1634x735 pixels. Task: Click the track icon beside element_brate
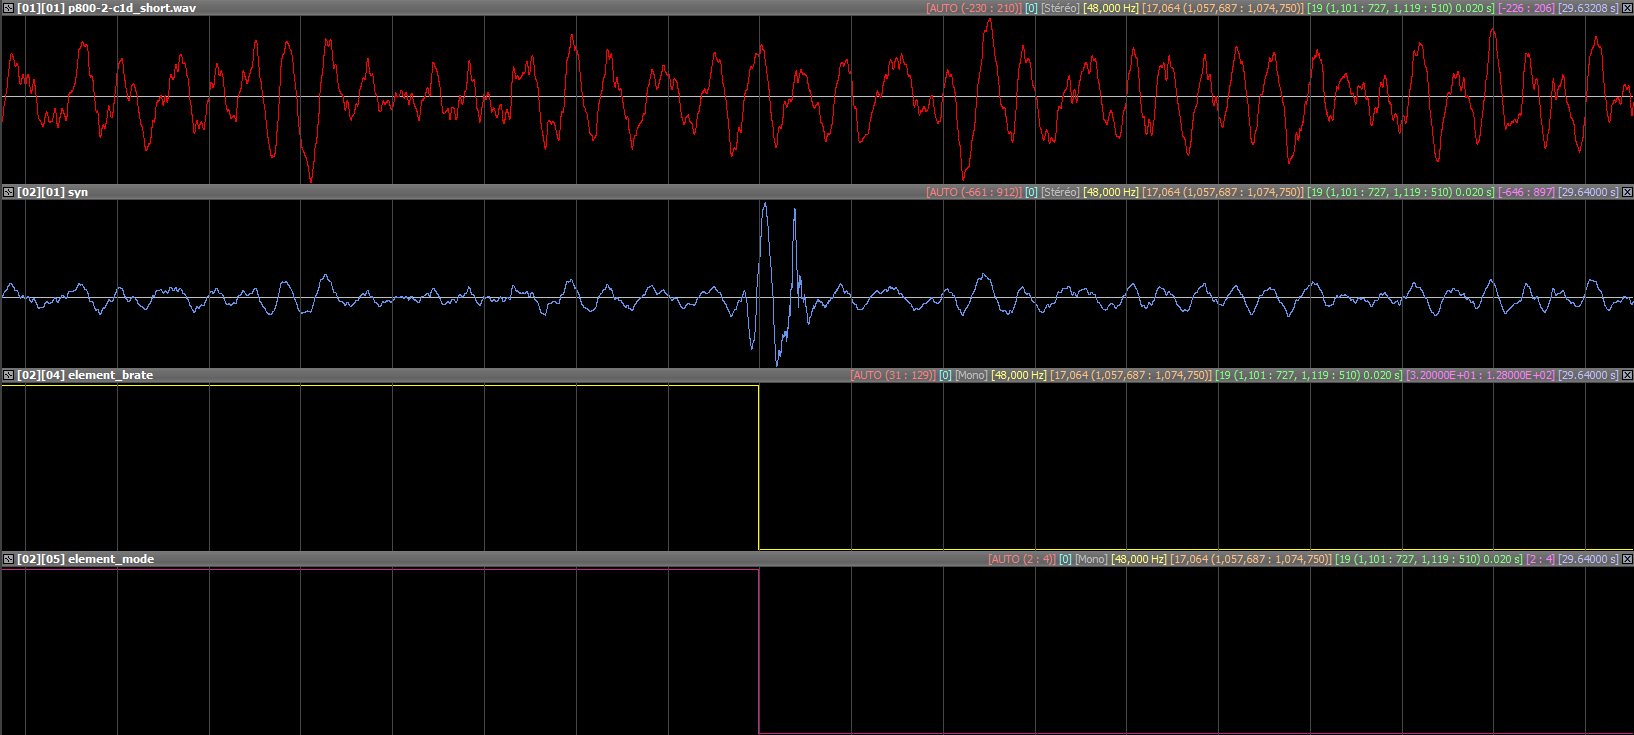(x=8, y=375)
